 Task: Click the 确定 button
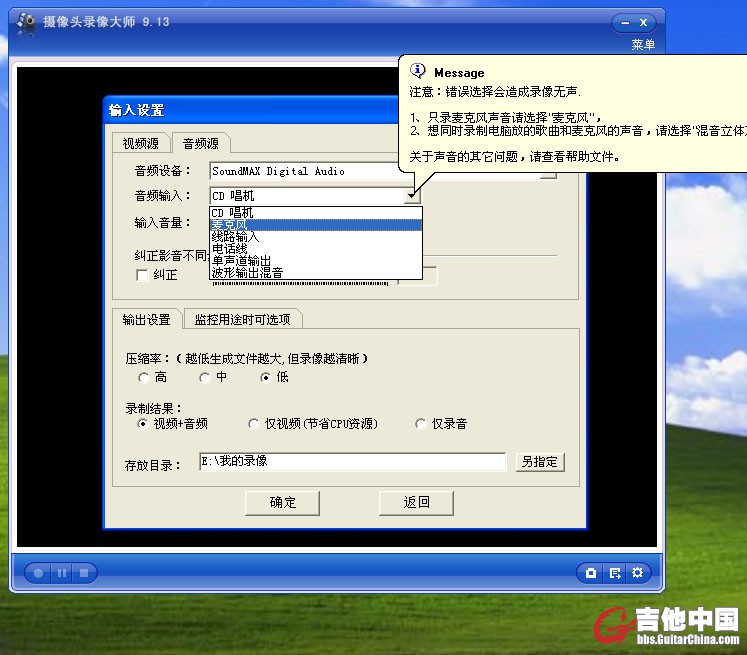pos(283,503)
